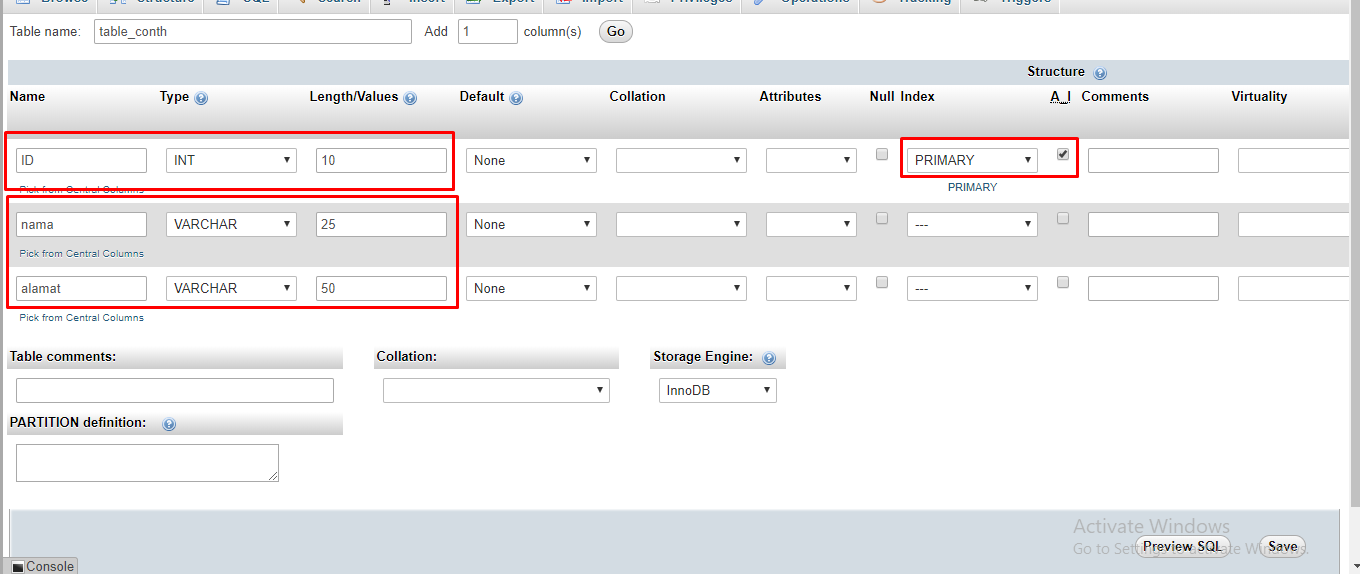Screen dimensions: 1360x574
Task: Open Collation dropdown in the alamat row
Action: tap(681, 288)
